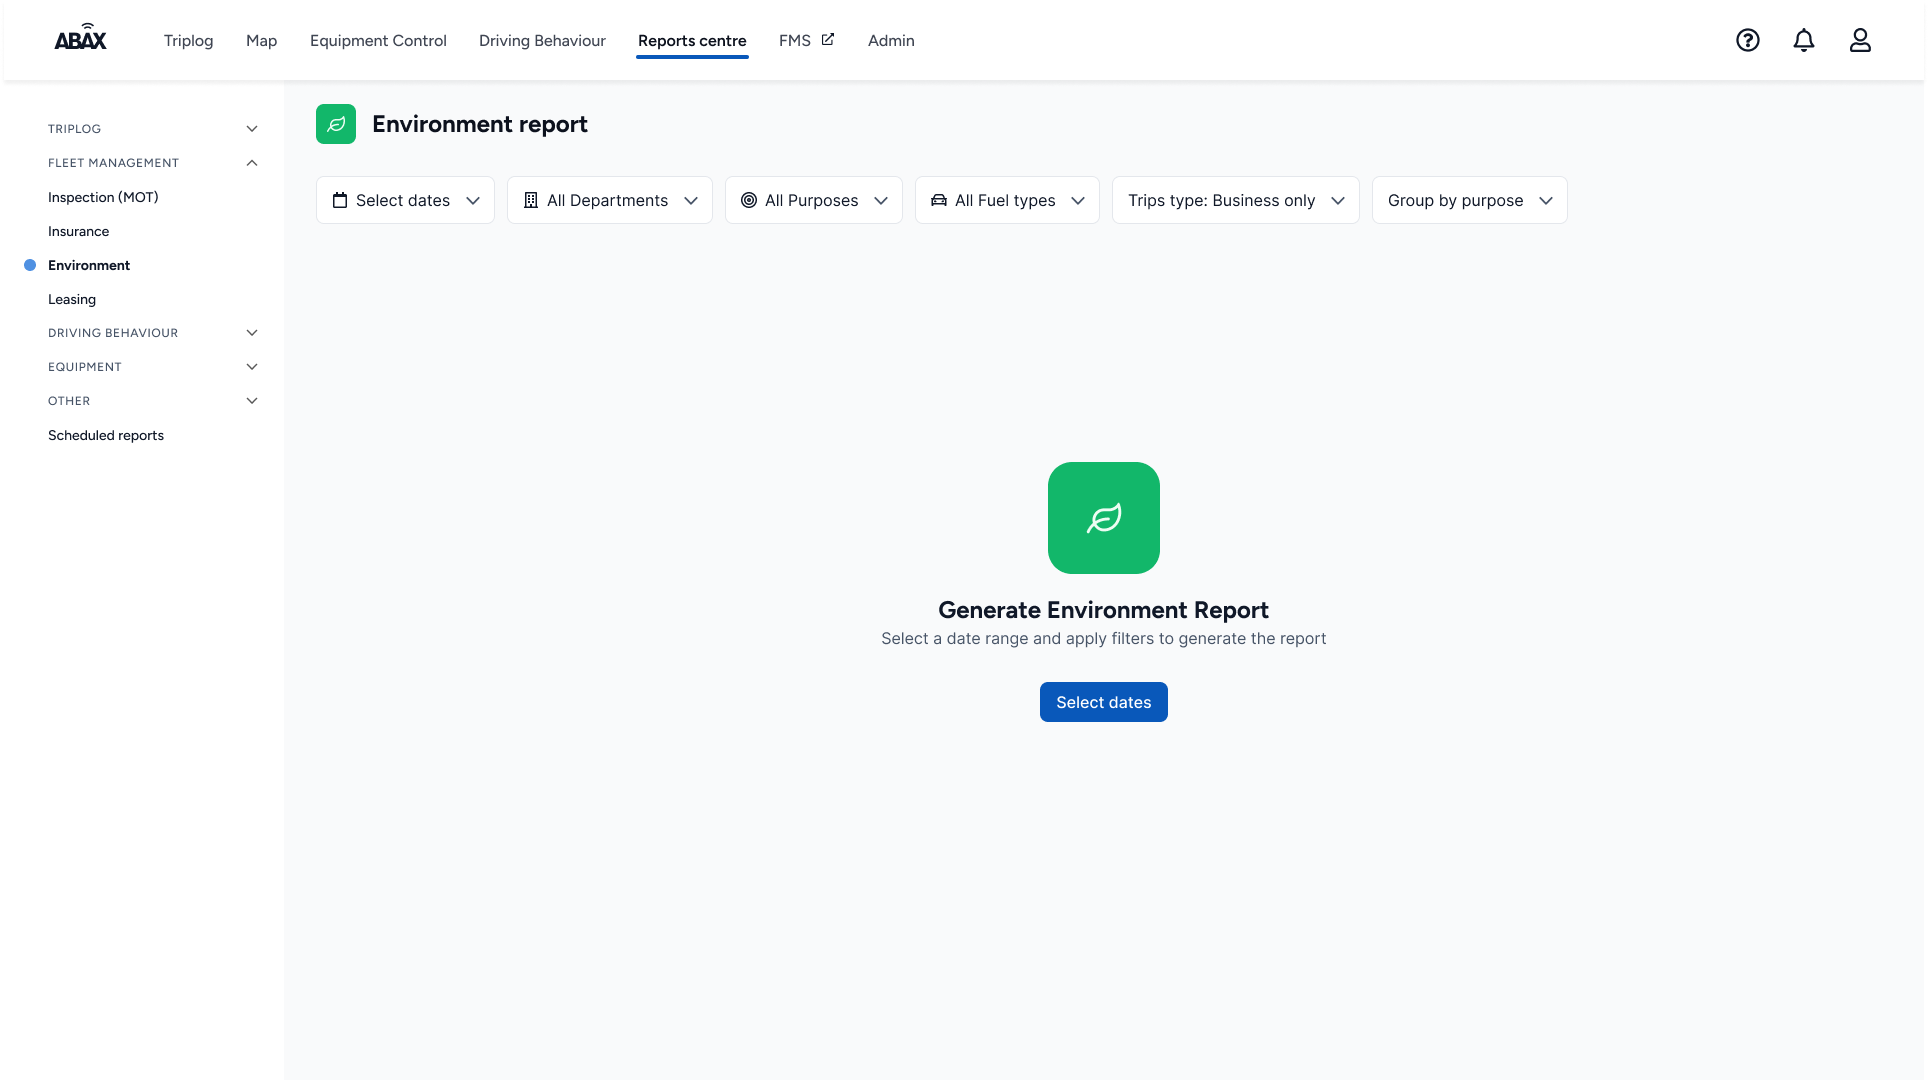The width and height of the screenshot is (1928, 1080).
Task: Expand the Triplog sidebar section
Action: click(252, 129)
